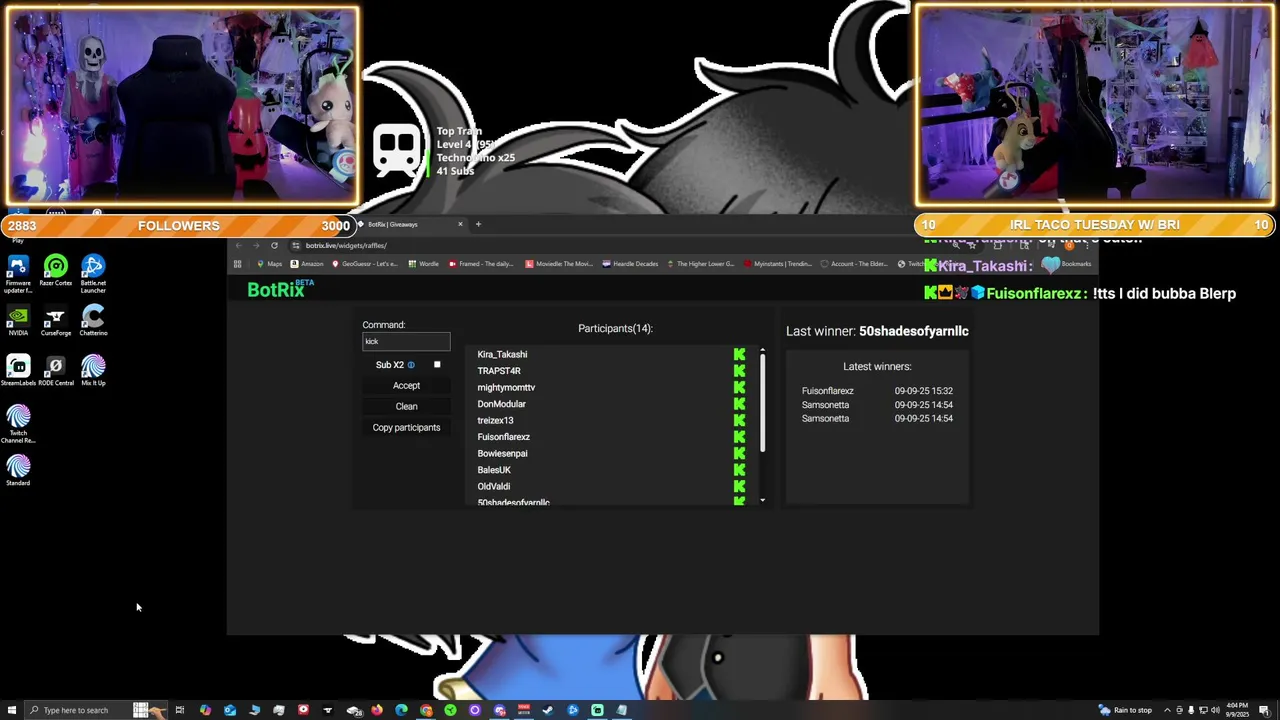Screen dimensions: 1280x720
Task: Open Firefox from the taskbar
Action: point(377,710)
